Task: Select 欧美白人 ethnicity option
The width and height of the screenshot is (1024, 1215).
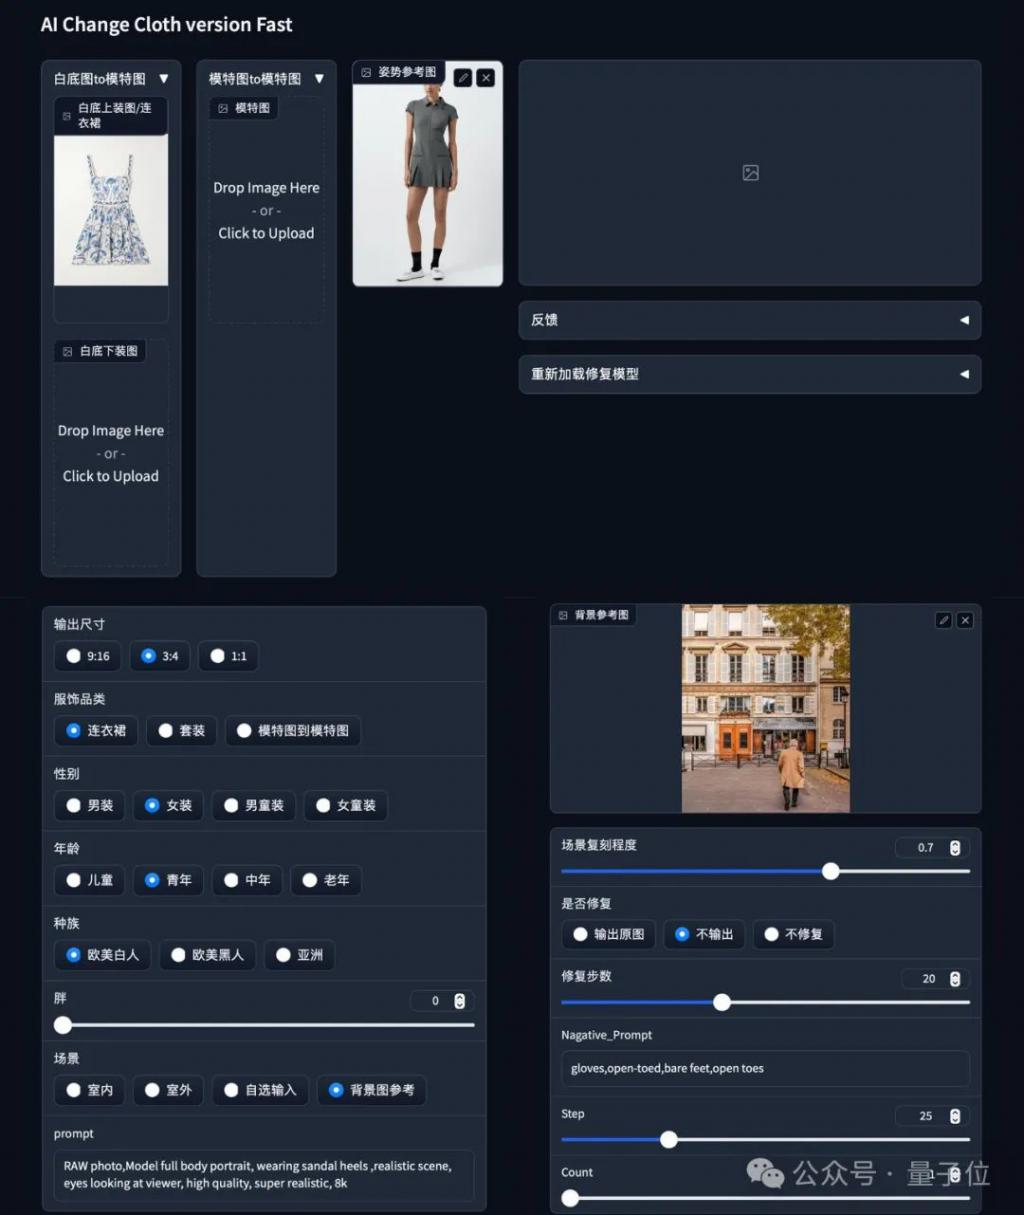Action: click(x=103, y=955)
